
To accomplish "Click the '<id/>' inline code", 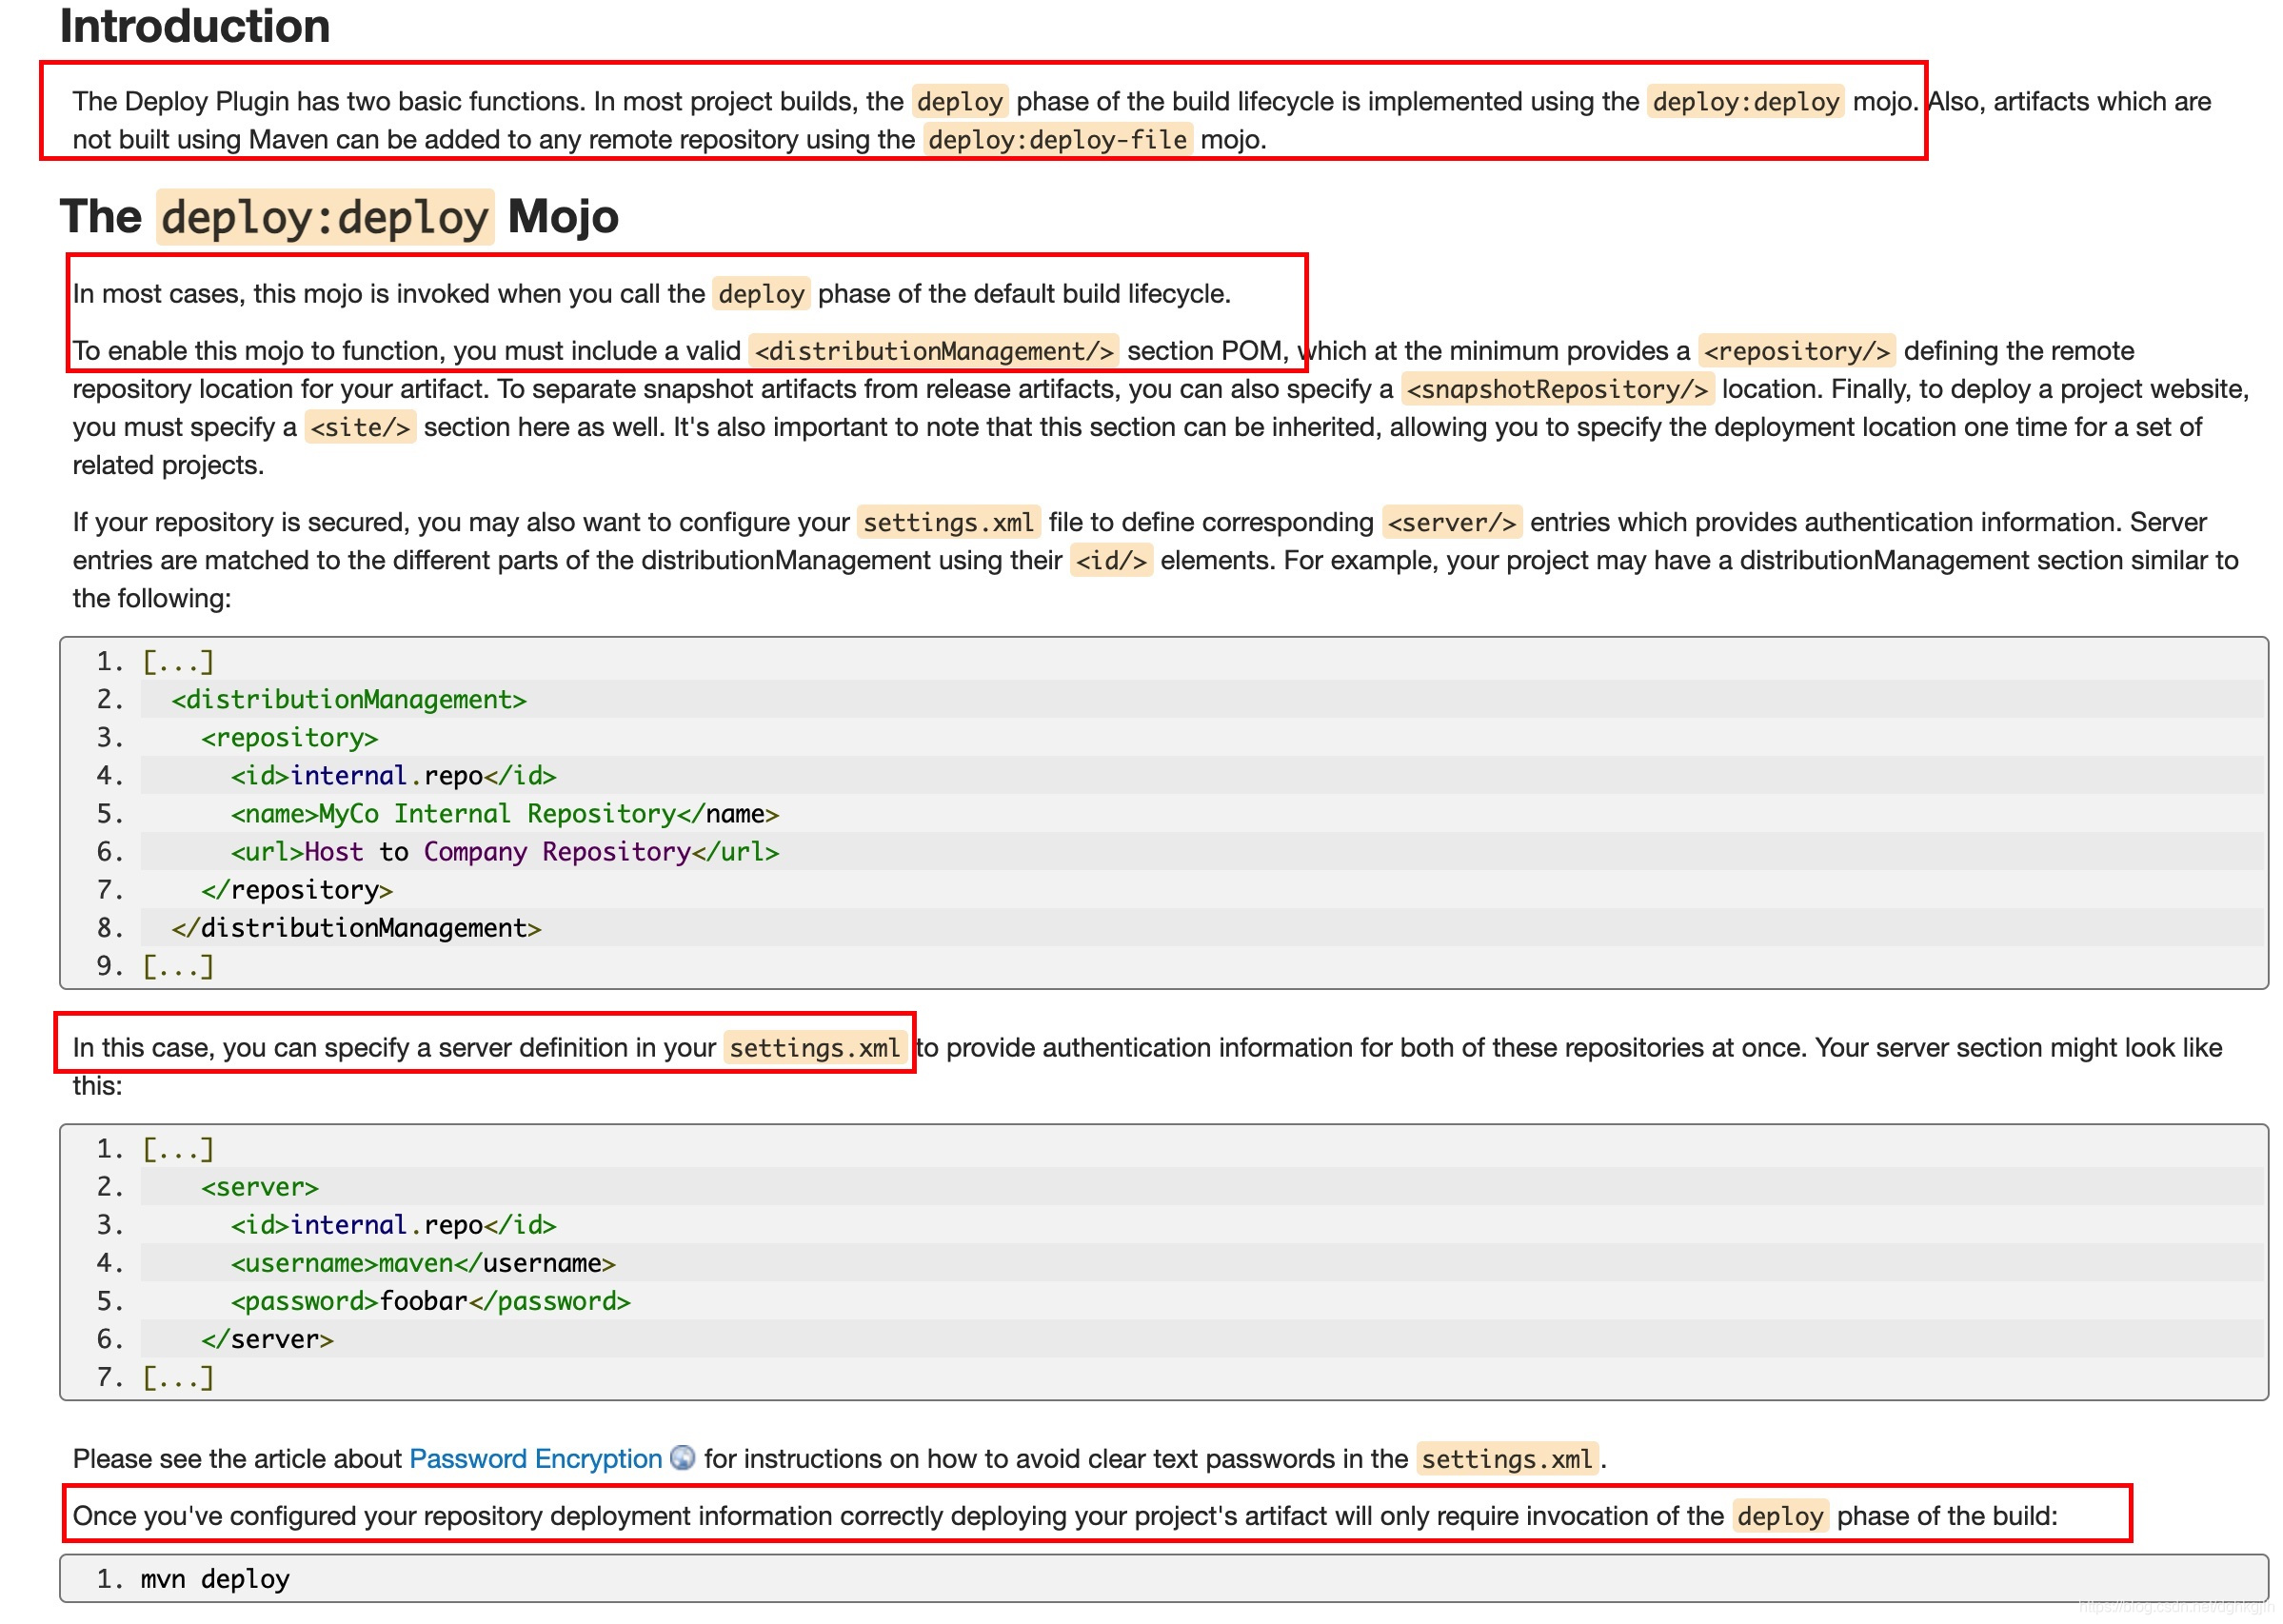I will (1111, 560).
